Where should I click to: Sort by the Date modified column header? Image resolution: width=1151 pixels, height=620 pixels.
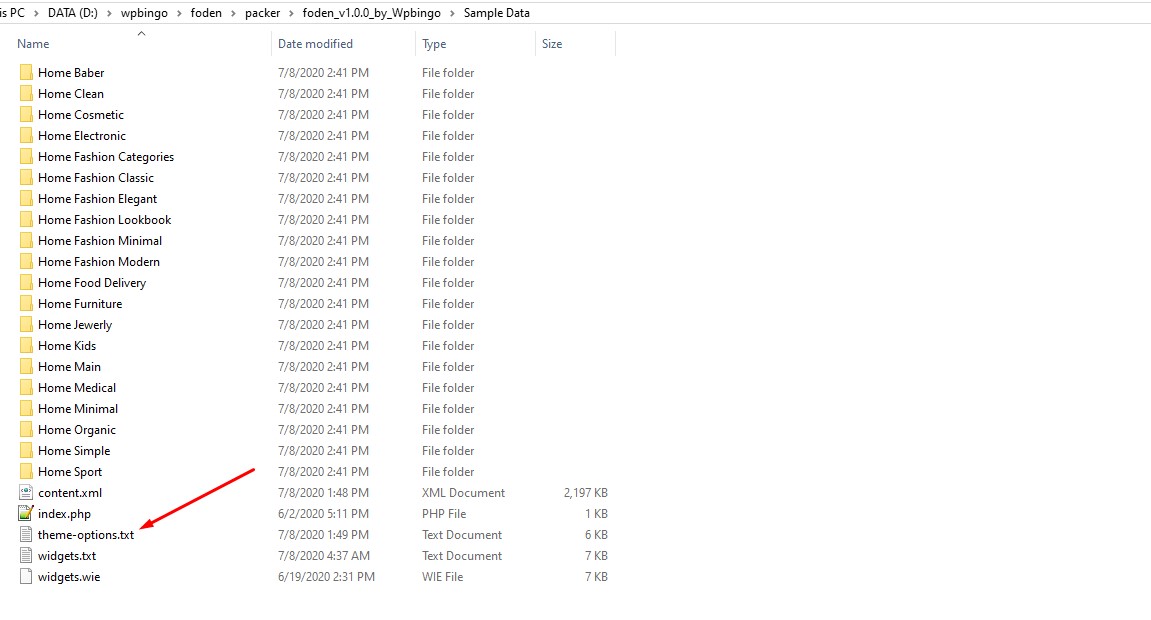pyautogui.click(x=315, y=44)
